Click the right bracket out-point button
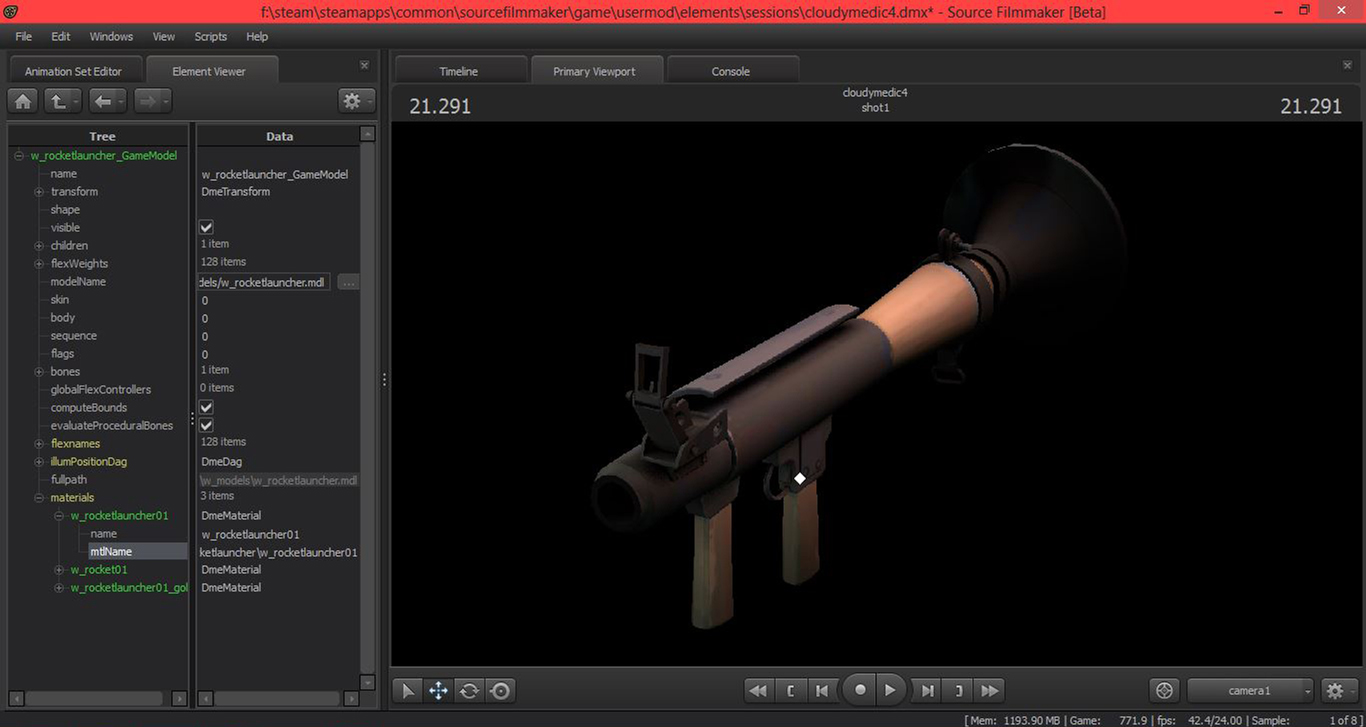This screenshot has width=1366, height=727. 958,690
